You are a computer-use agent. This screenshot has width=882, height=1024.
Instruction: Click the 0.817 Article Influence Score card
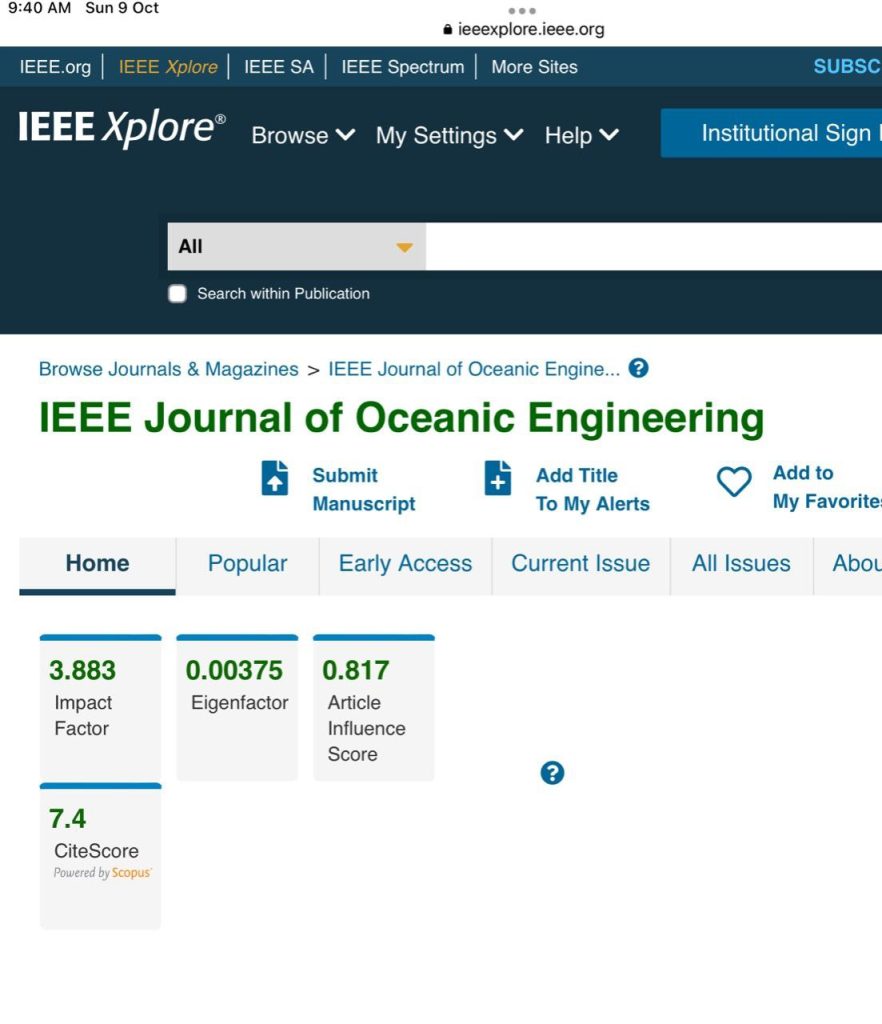(x=374, y=707)
